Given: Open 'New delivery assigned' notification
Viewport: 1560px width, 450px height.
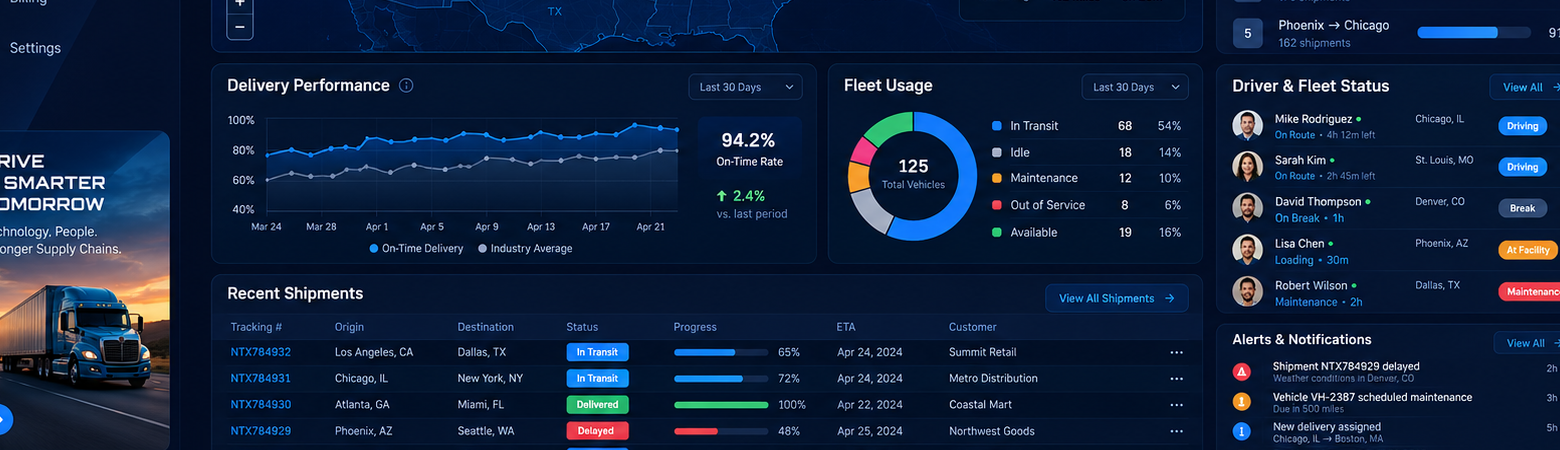Looking at the screenshot, I should click(x=1327, y=427).
